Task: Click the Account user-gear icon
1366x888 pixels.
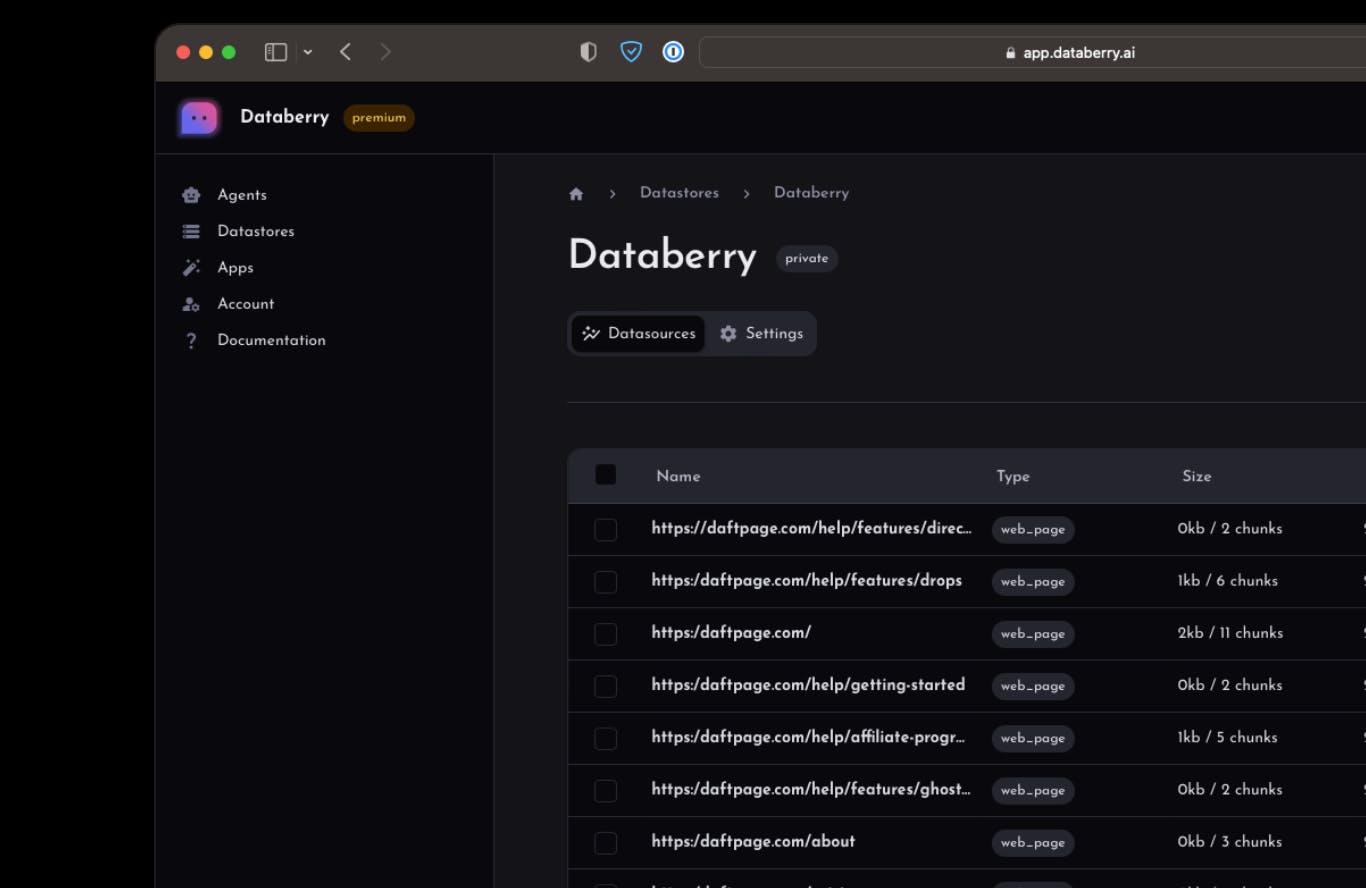Action: pyautogui.click(x=191, y=304)
